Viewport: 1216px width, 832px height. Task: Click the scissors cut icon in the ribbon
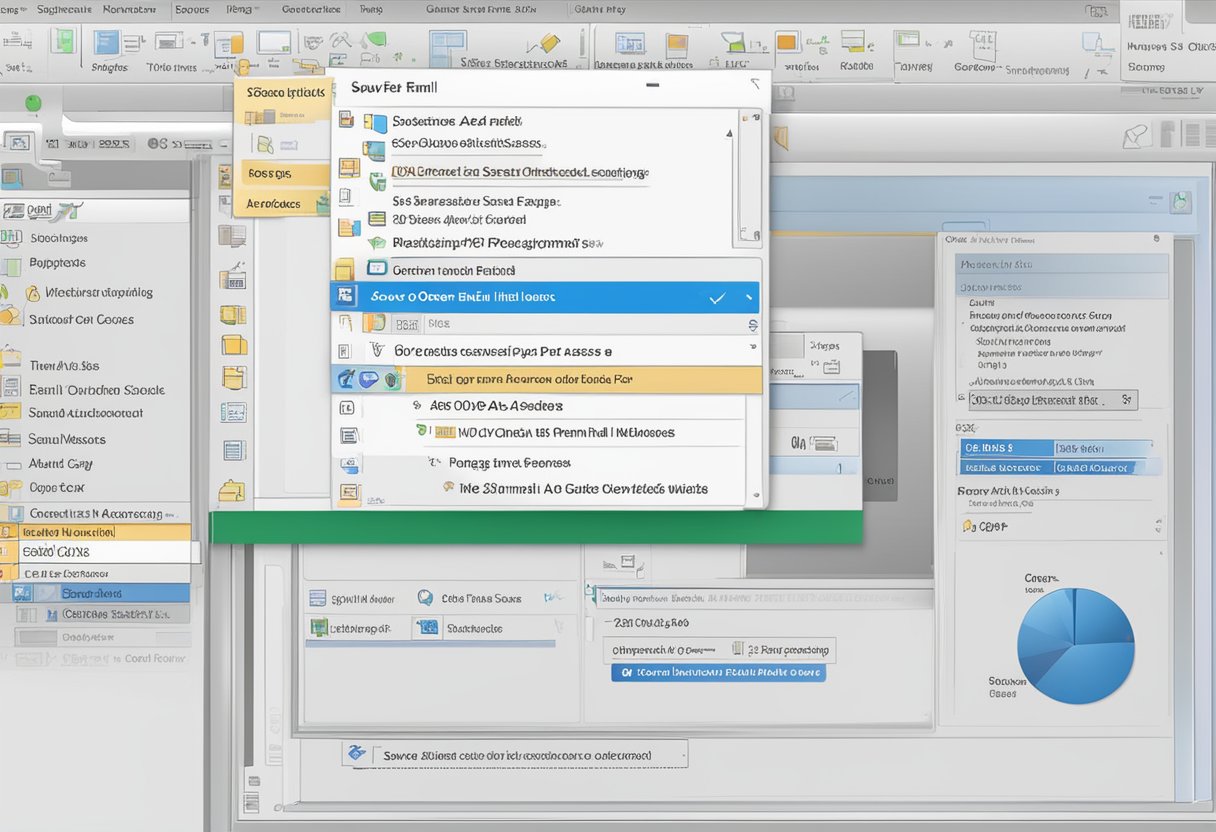[338, 40]
